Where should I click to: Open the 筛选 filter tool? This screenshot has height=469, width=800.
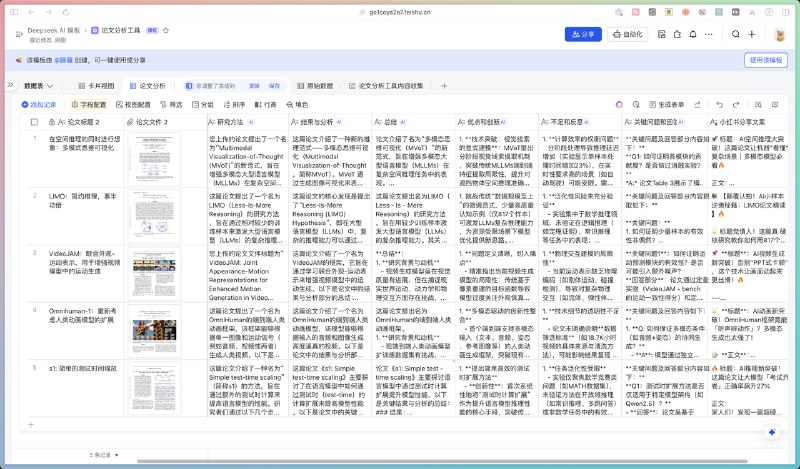[x=171, y=105]
